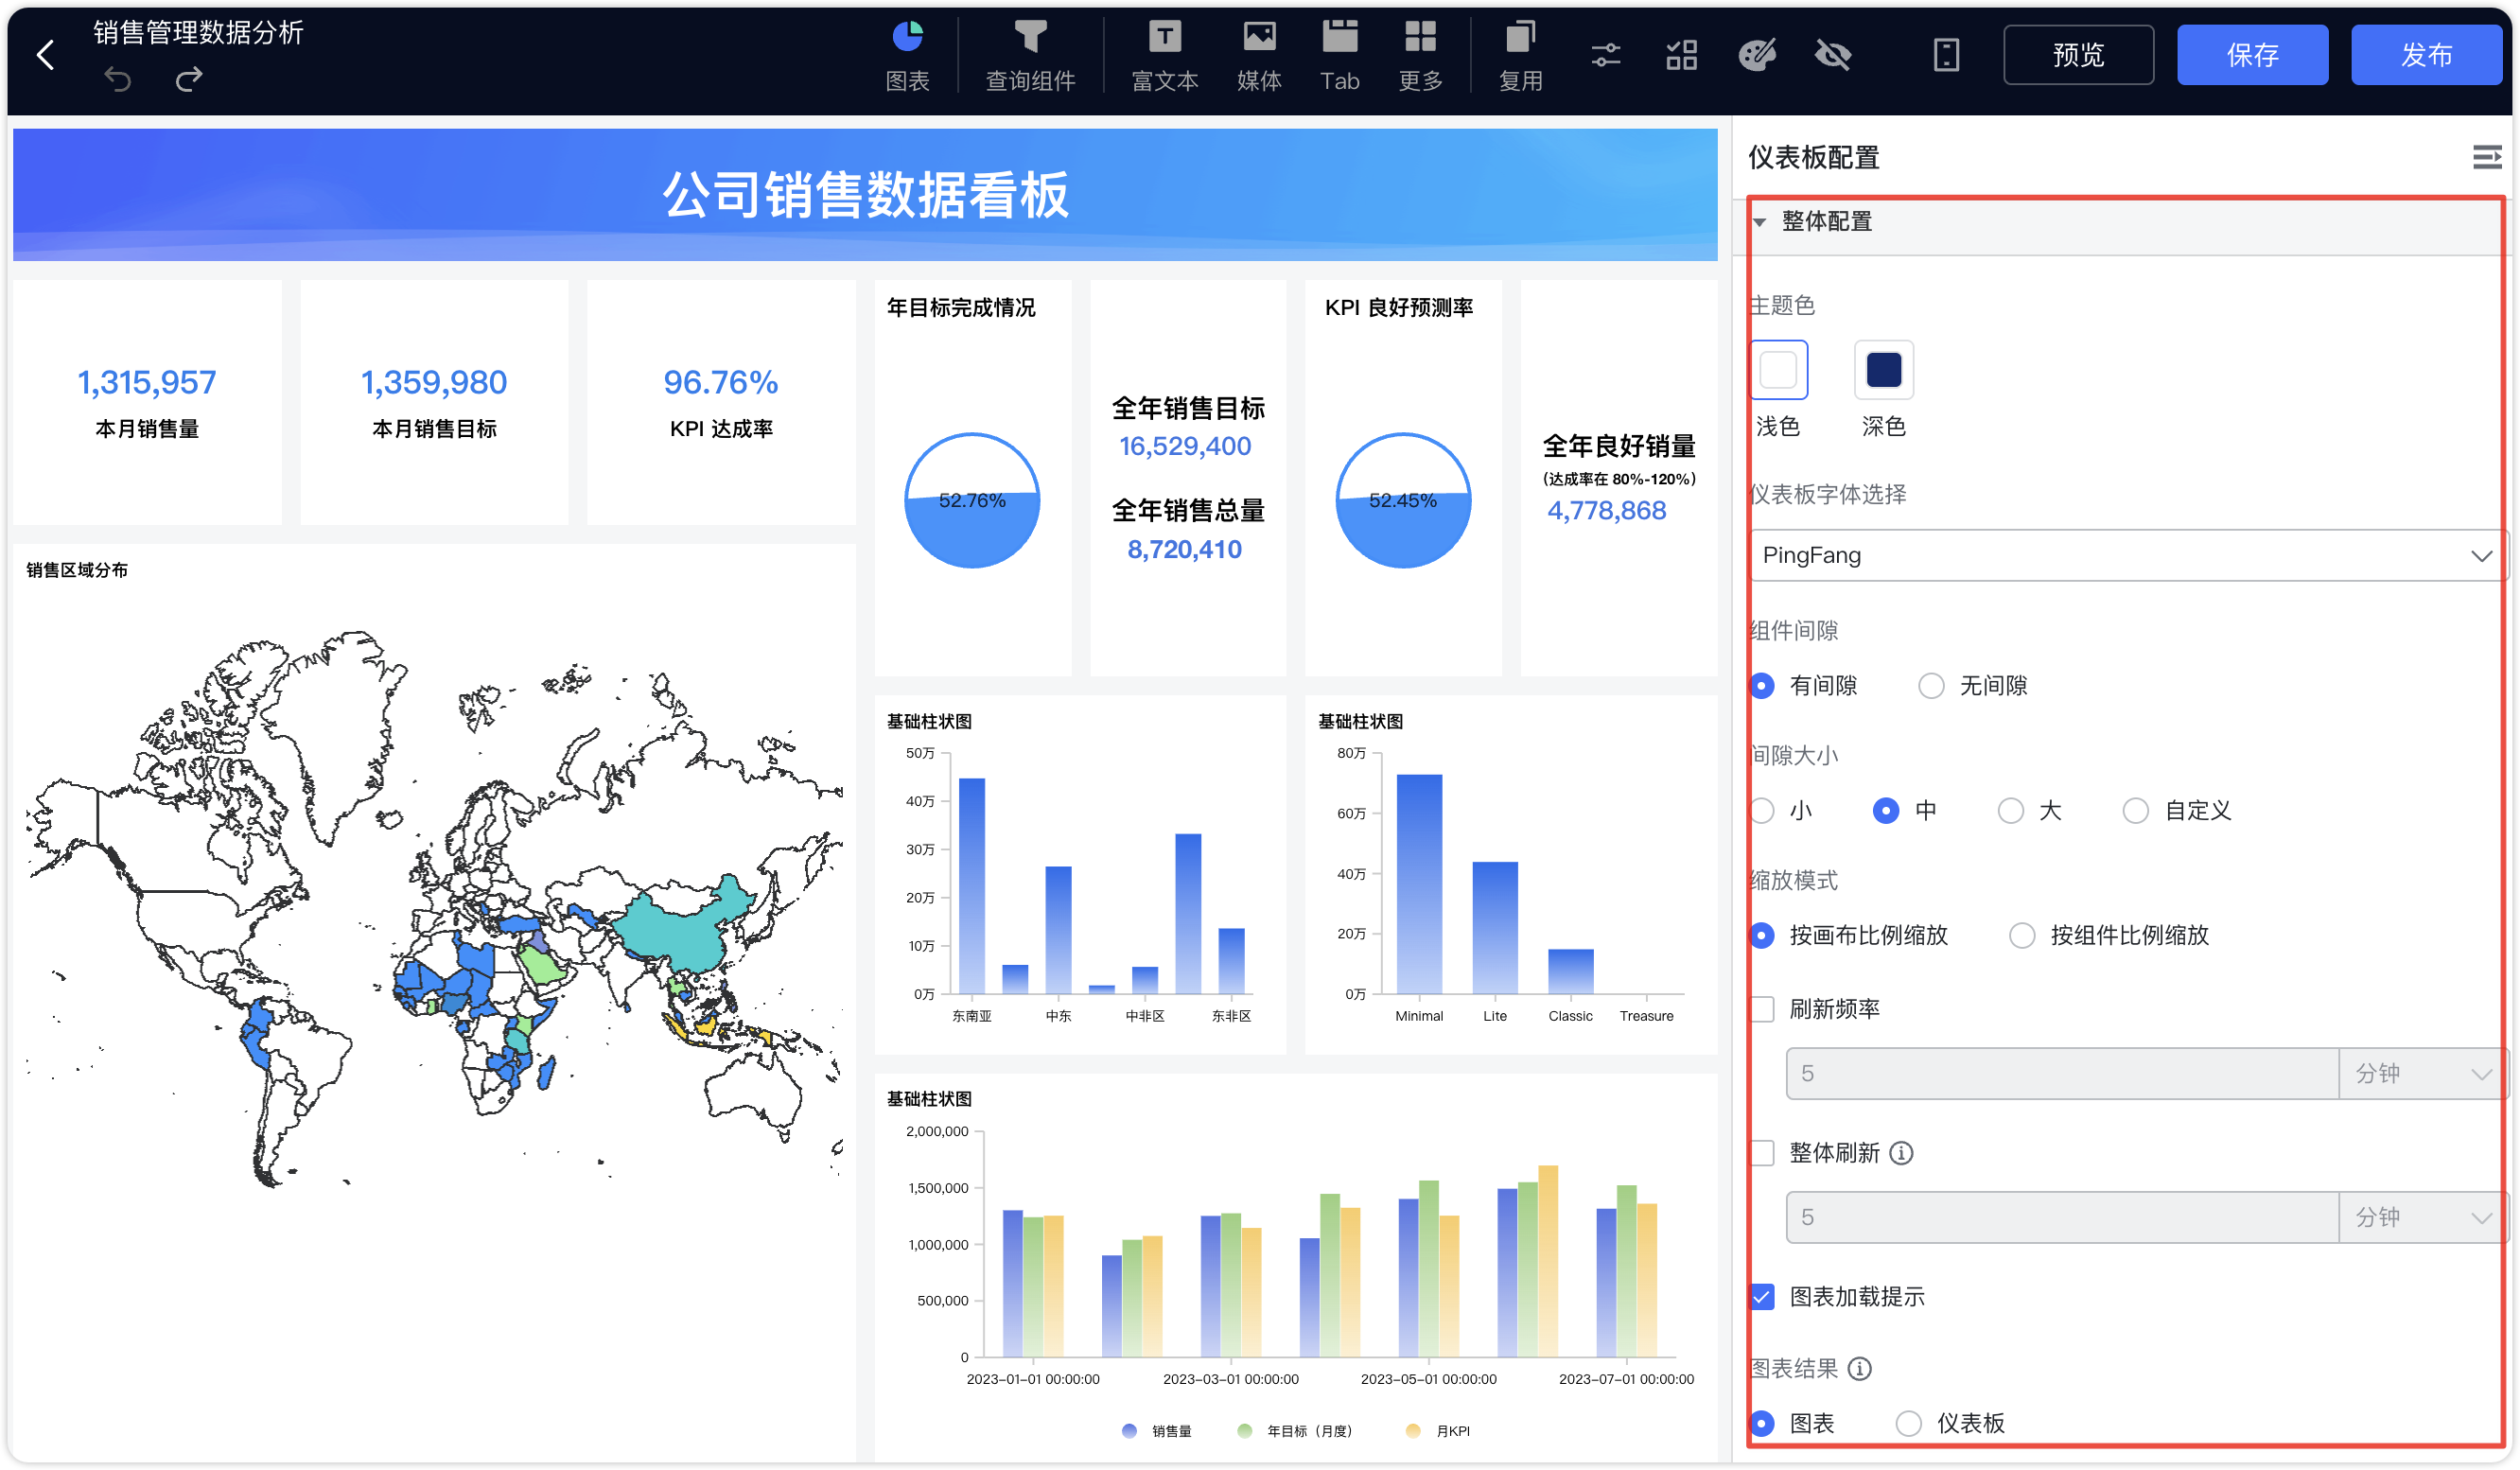2520x1470 pixels.
Task: Set gap size to 中
Action: (x=1885, y=811)
